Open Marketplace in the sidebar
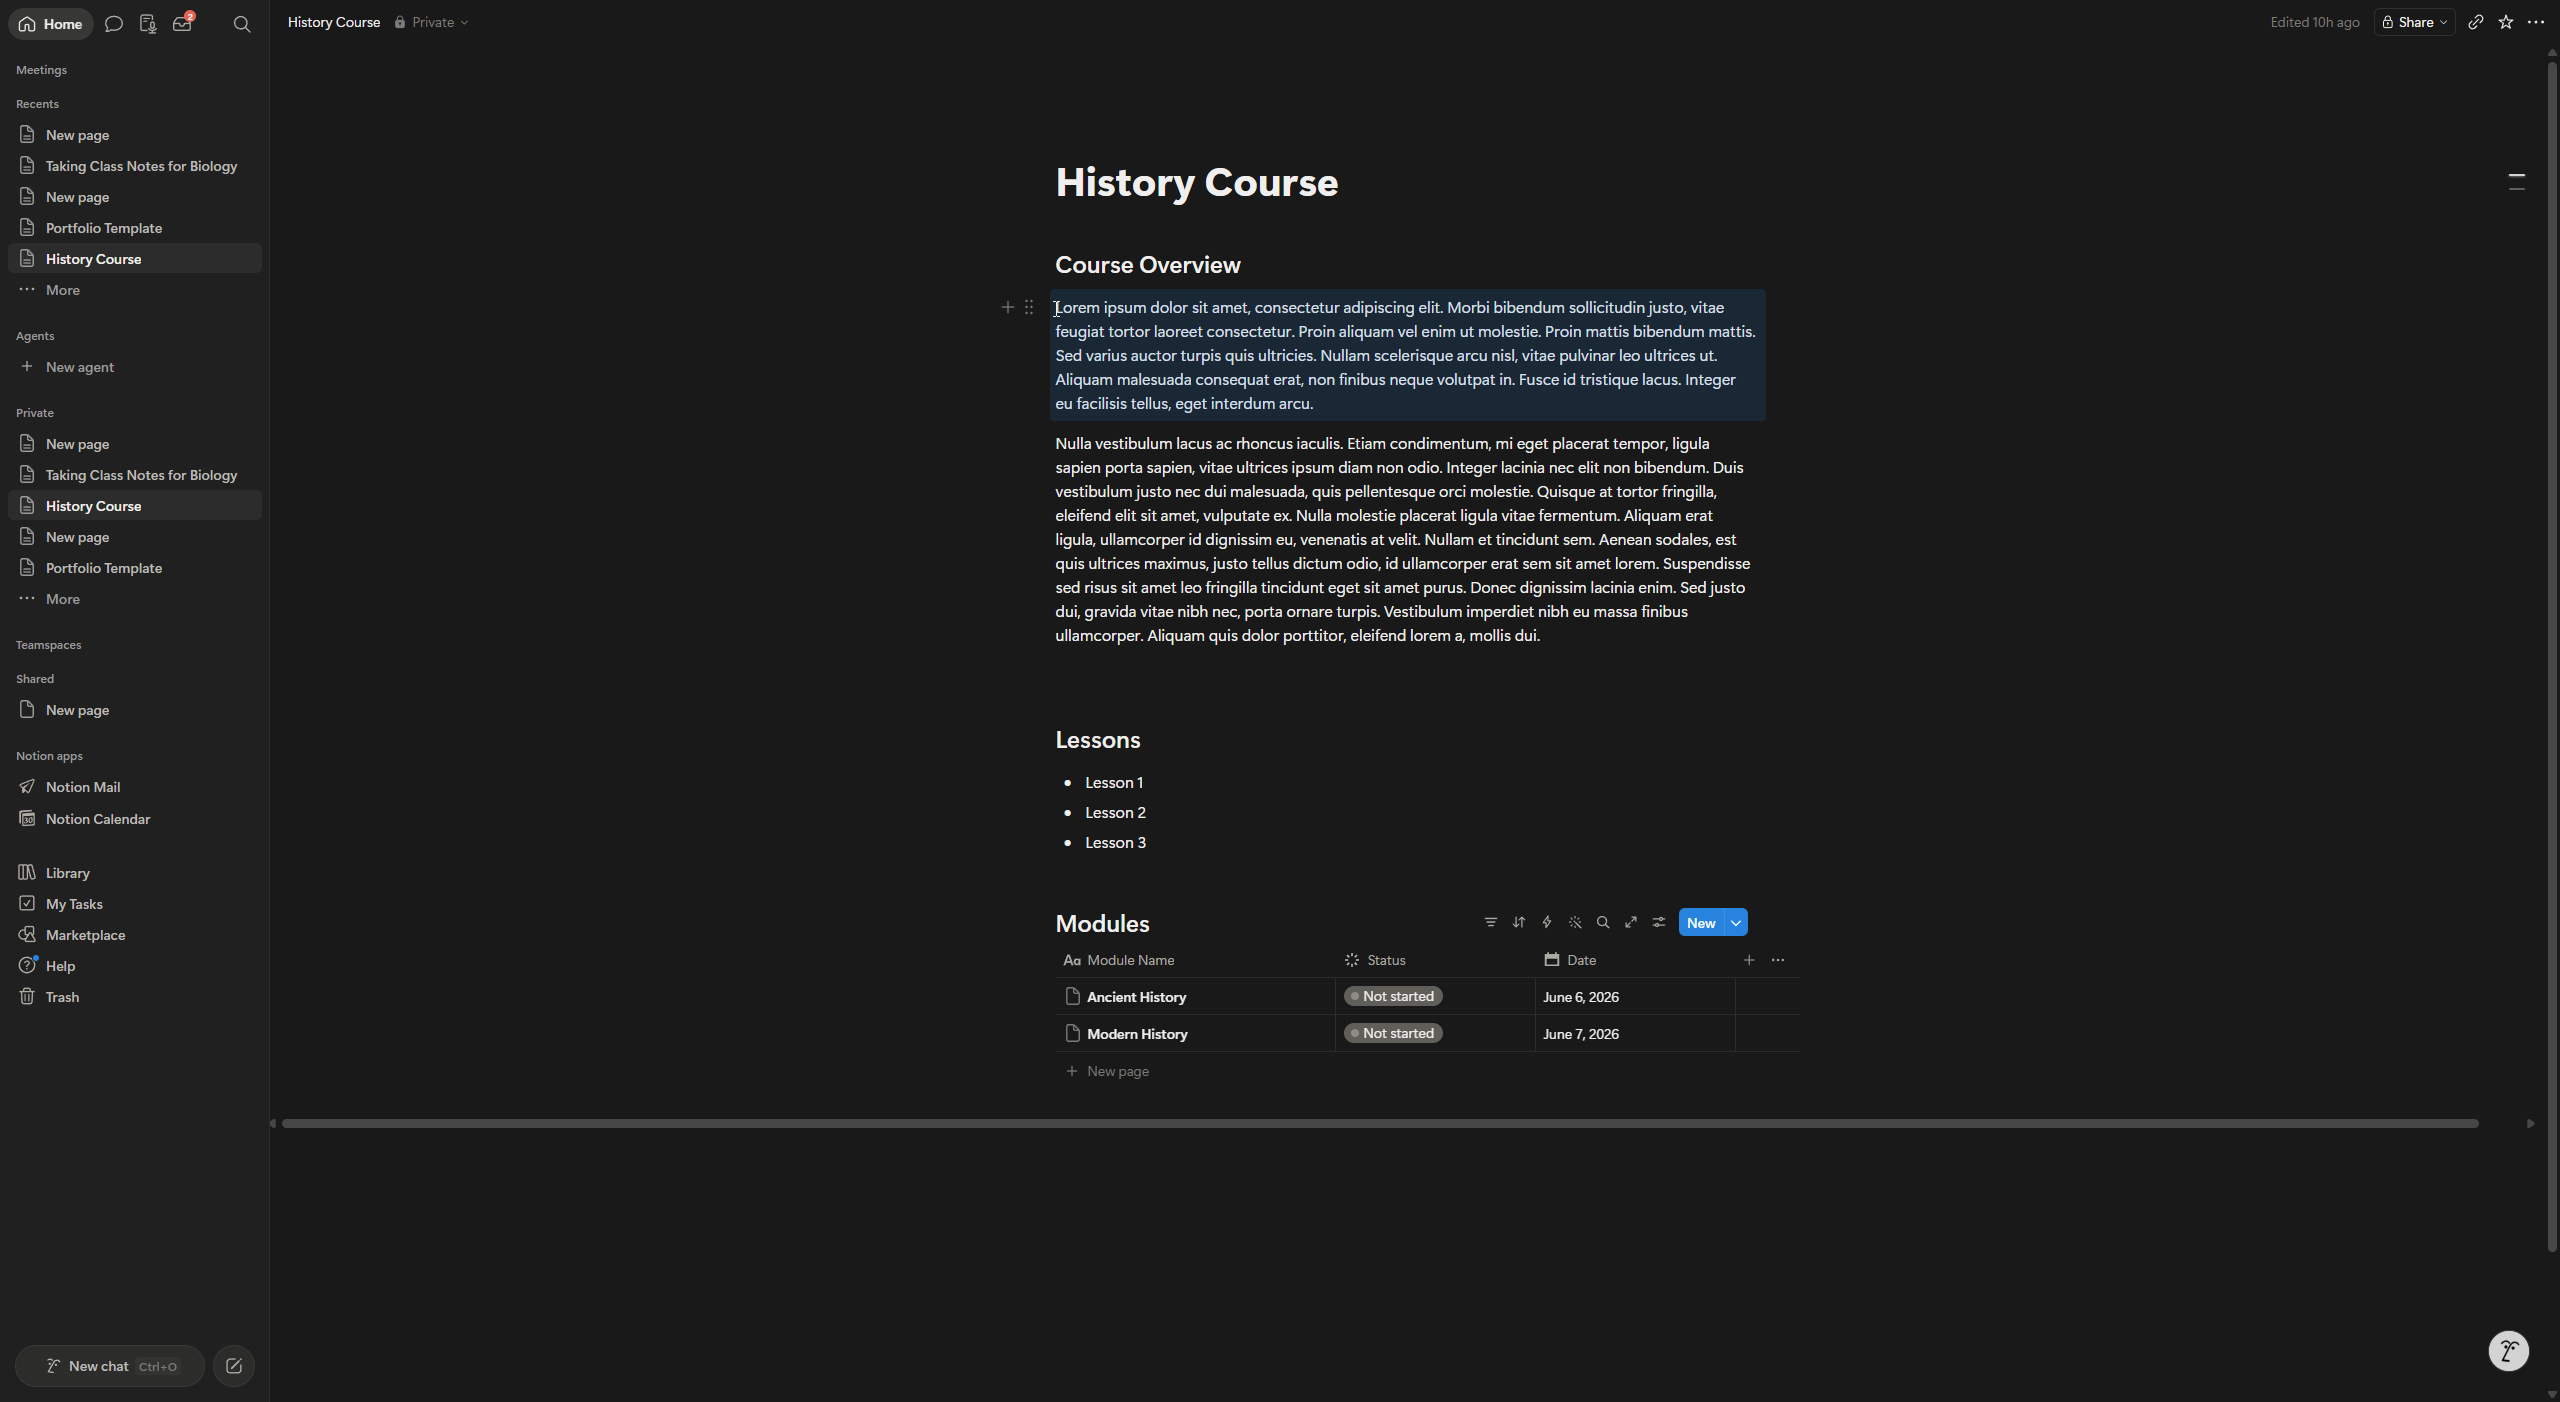The image size is (2560, 1402). 135,935
